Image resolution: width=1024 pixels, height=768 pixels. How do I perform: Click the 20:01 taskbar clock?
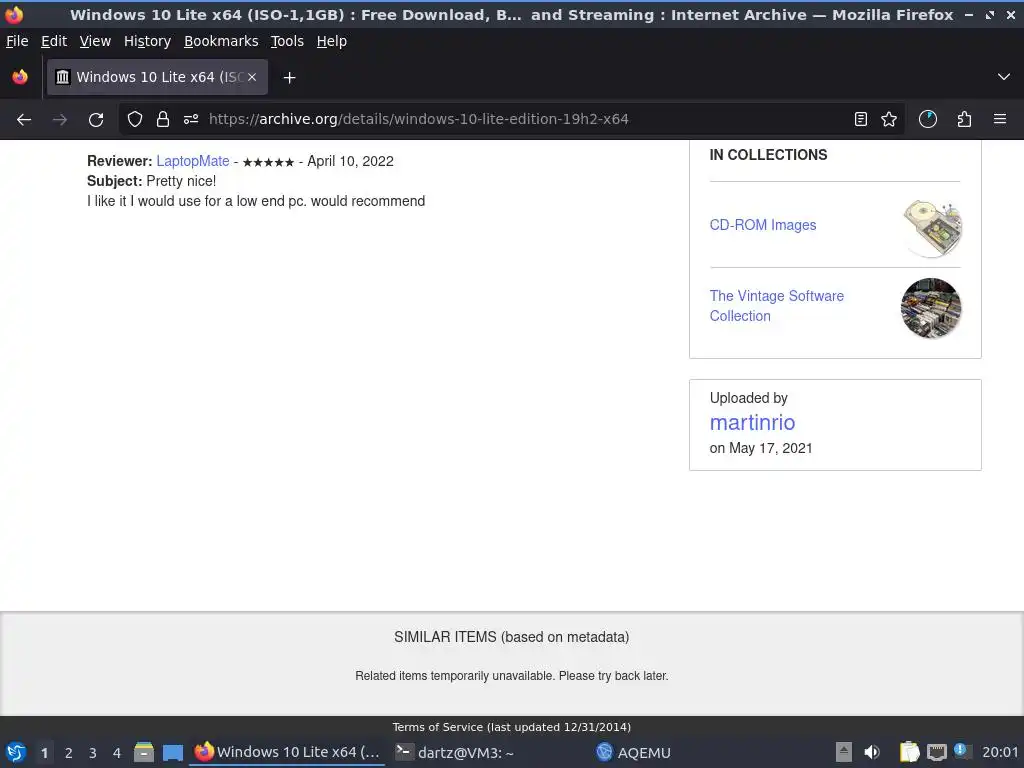pyautogui.click(x=1000, y=752)
